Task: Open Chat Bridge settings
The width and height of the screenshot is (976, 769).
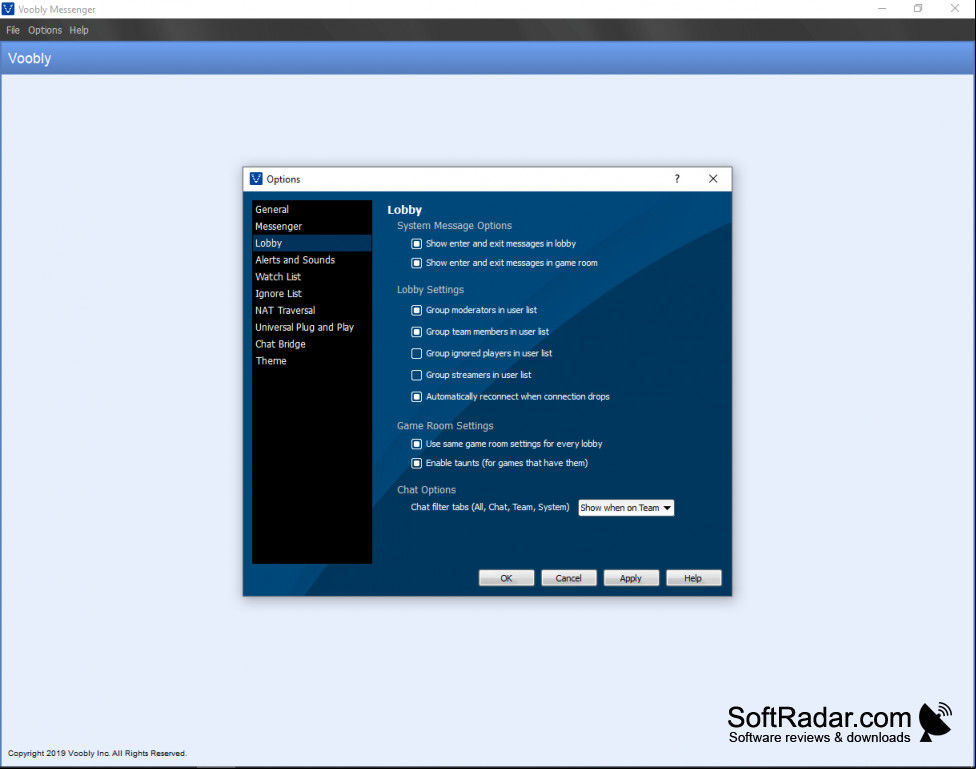Action: coord(312,344)
